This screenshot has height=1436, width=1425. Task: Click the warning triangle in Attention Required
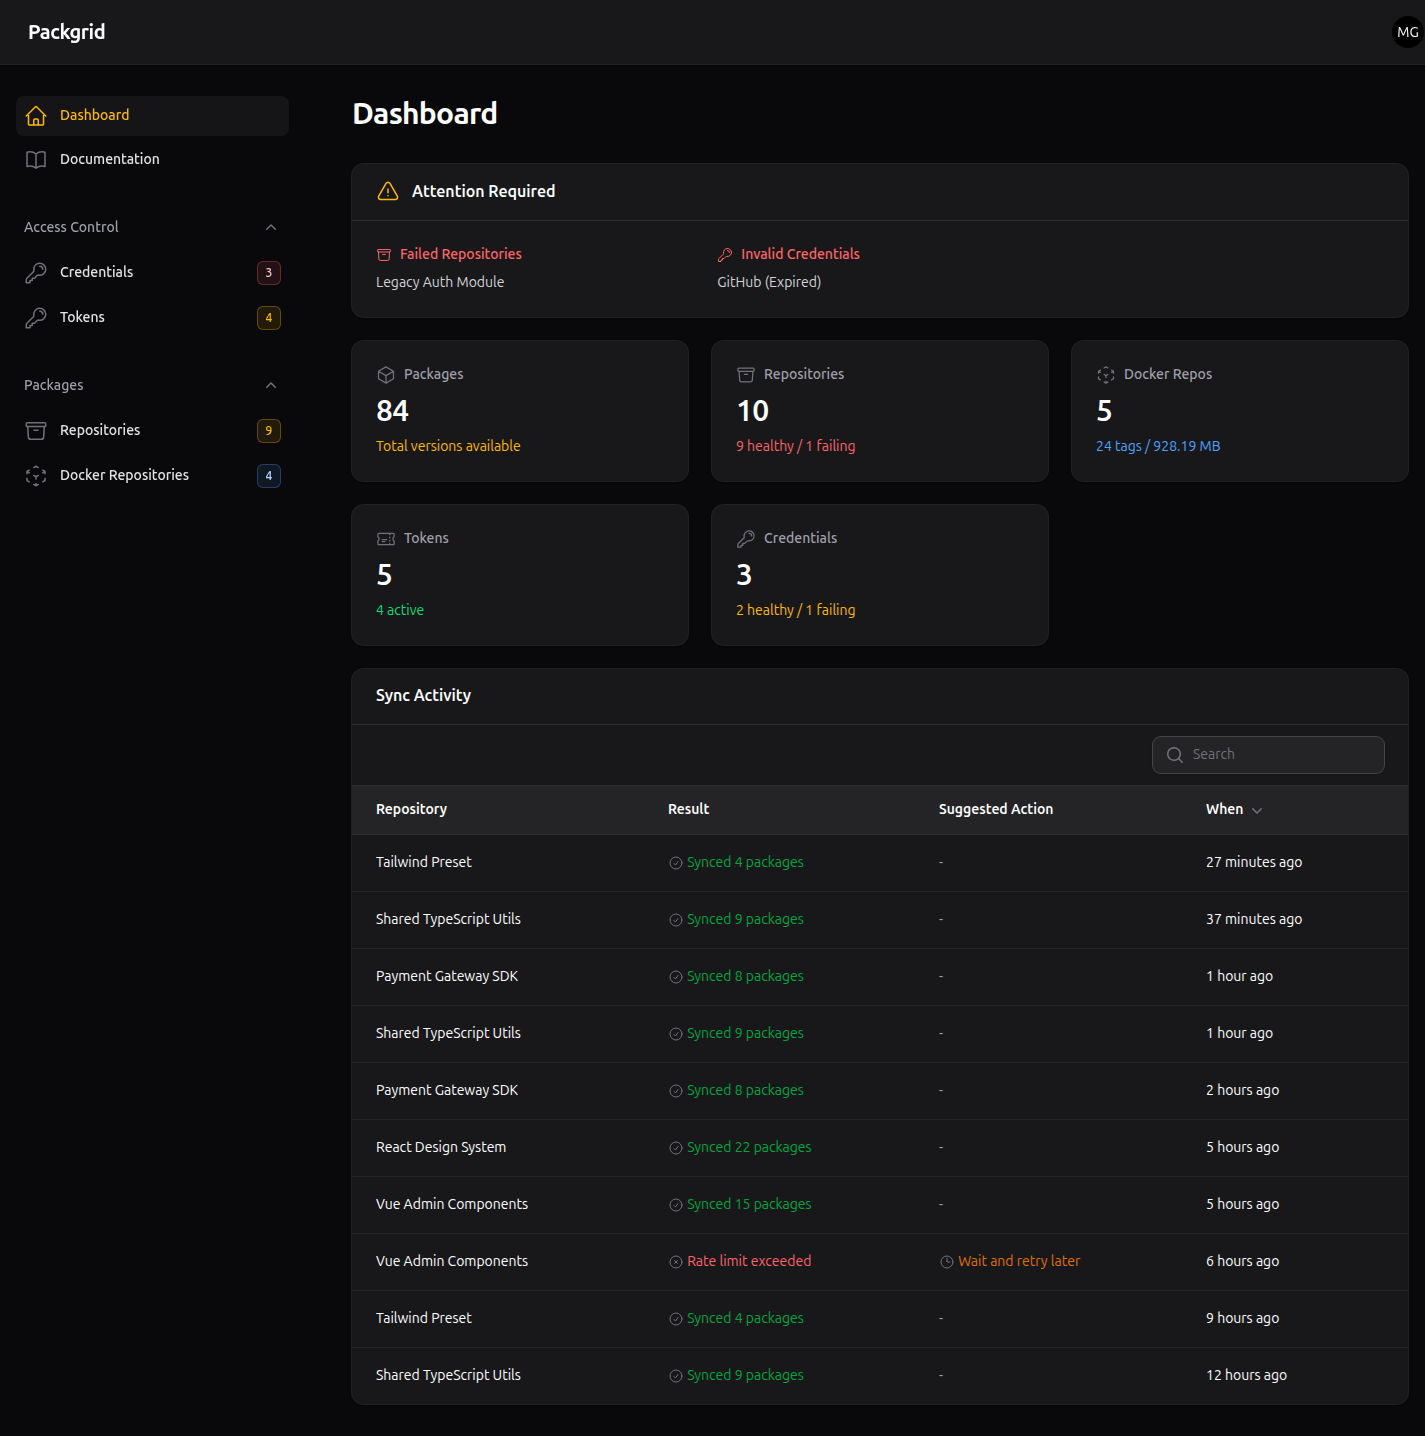tap(387, 191)
